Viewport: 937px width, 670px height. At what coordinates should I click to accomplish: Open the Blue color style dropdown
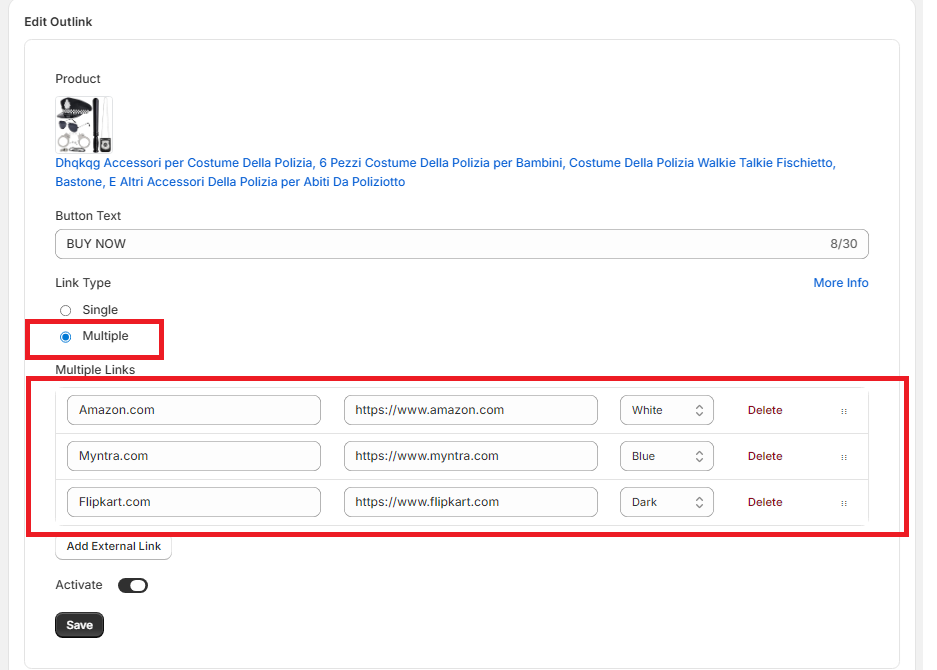pyautogui.click(x=667, y=456)
